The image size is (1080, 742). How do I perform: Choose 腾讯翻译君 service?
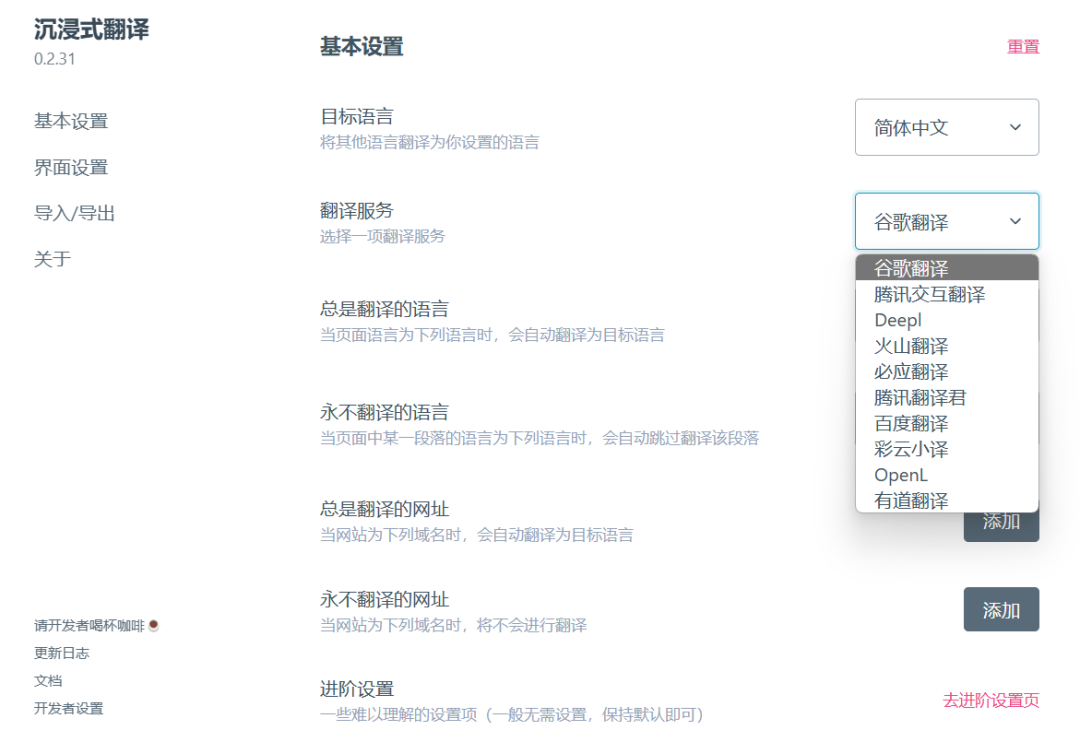pyautogui.click(x=946, y=398)
